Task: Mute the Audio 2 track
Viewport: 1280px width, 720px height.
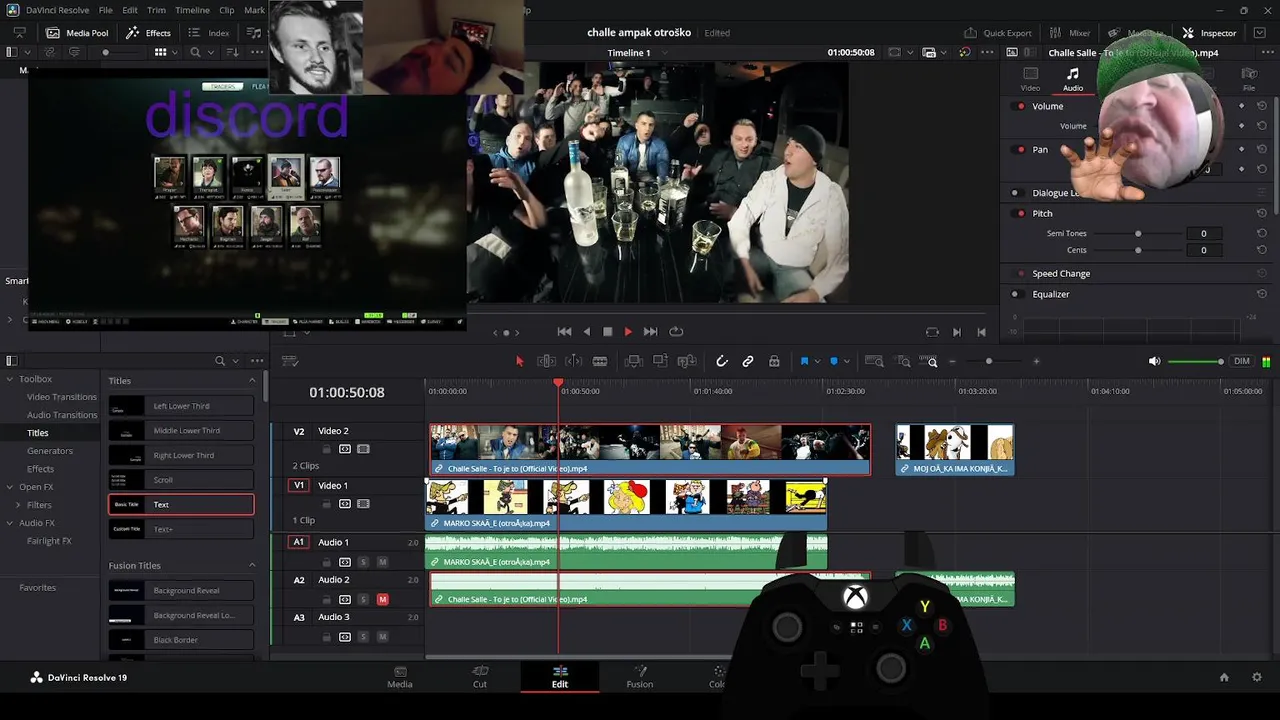Action: [x=382, y=600]
